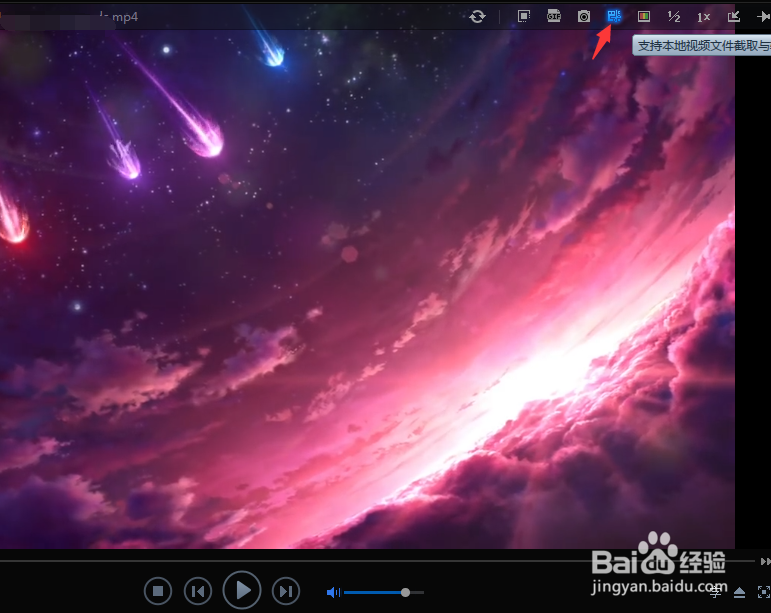Open the GIF capture tool
Screen dimensions: 771x613
coord(554,16)
